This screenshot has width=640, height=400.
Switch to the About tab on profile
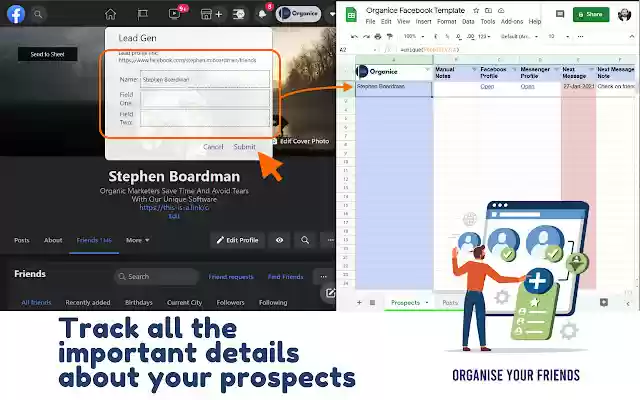pyautogui.click(x=53, y=240)
